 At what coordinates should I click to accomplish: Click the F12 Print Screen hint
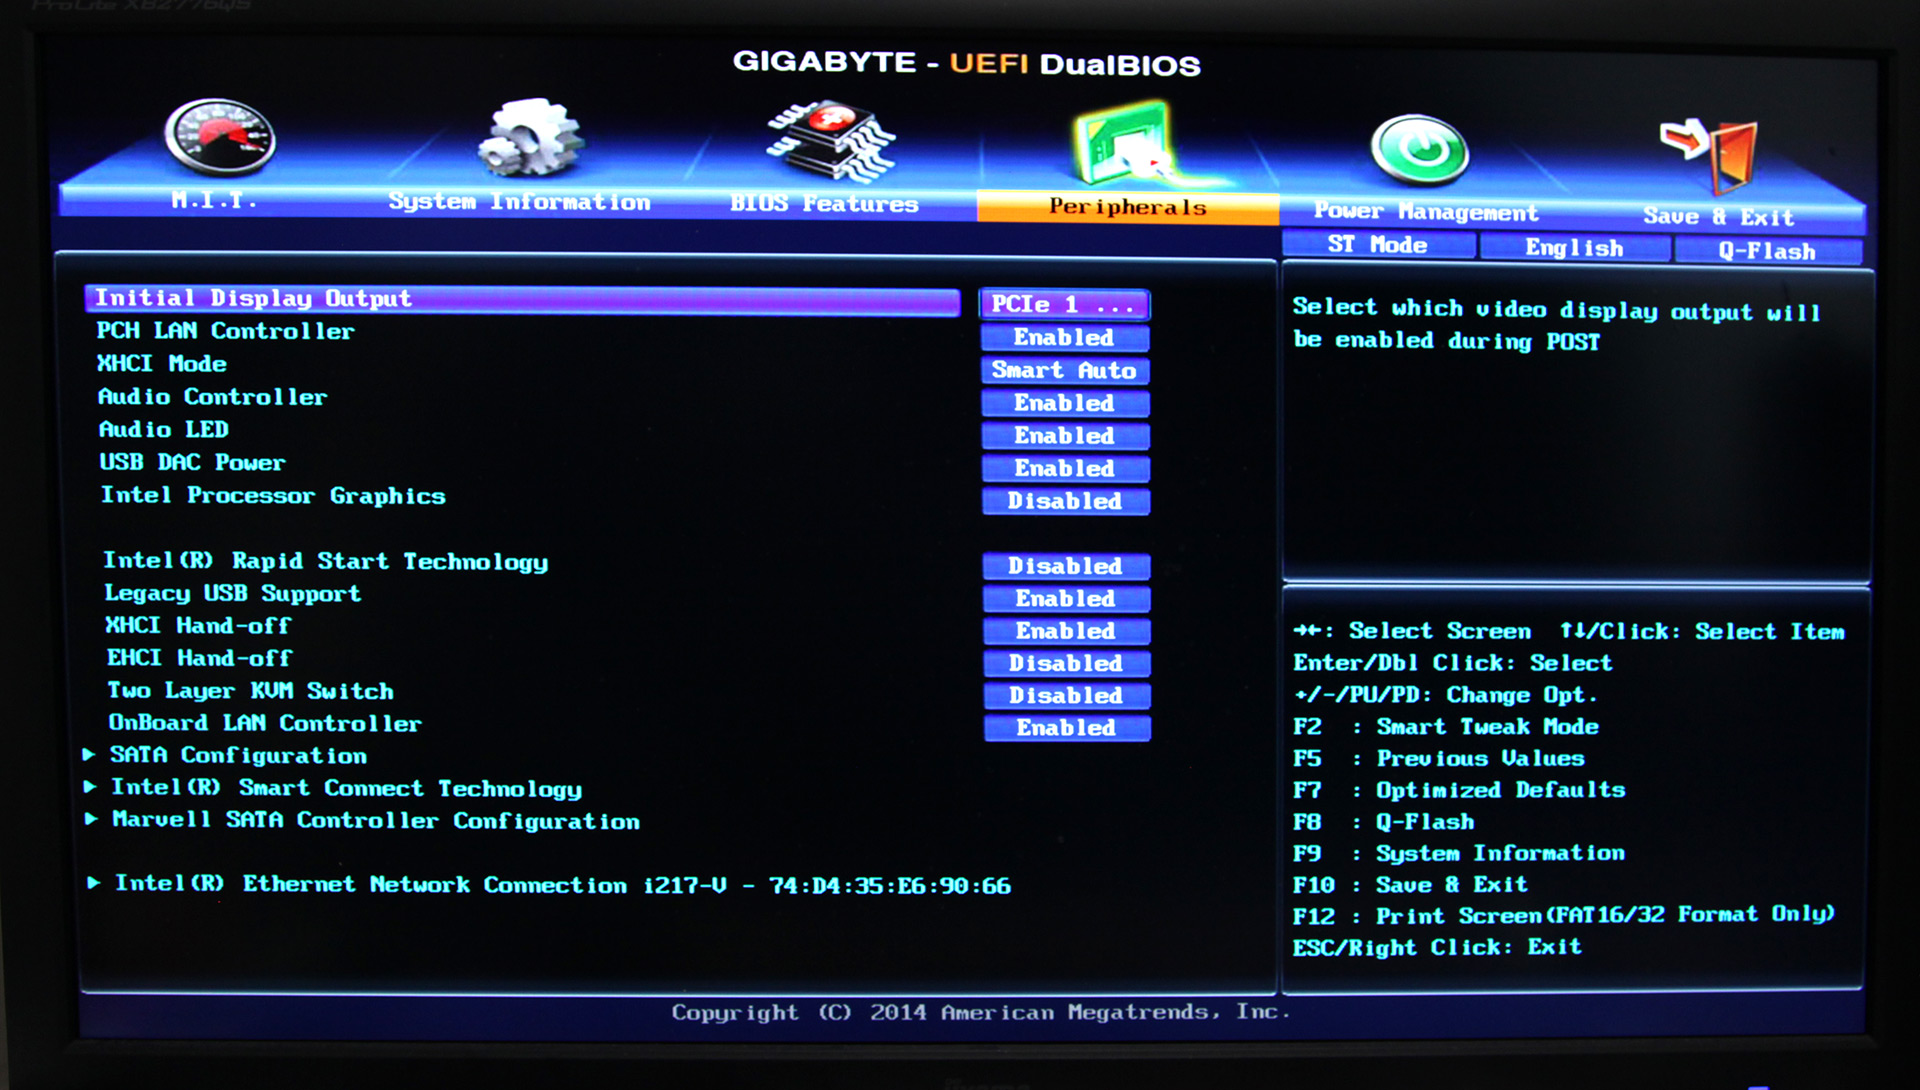pos(1564,915)
